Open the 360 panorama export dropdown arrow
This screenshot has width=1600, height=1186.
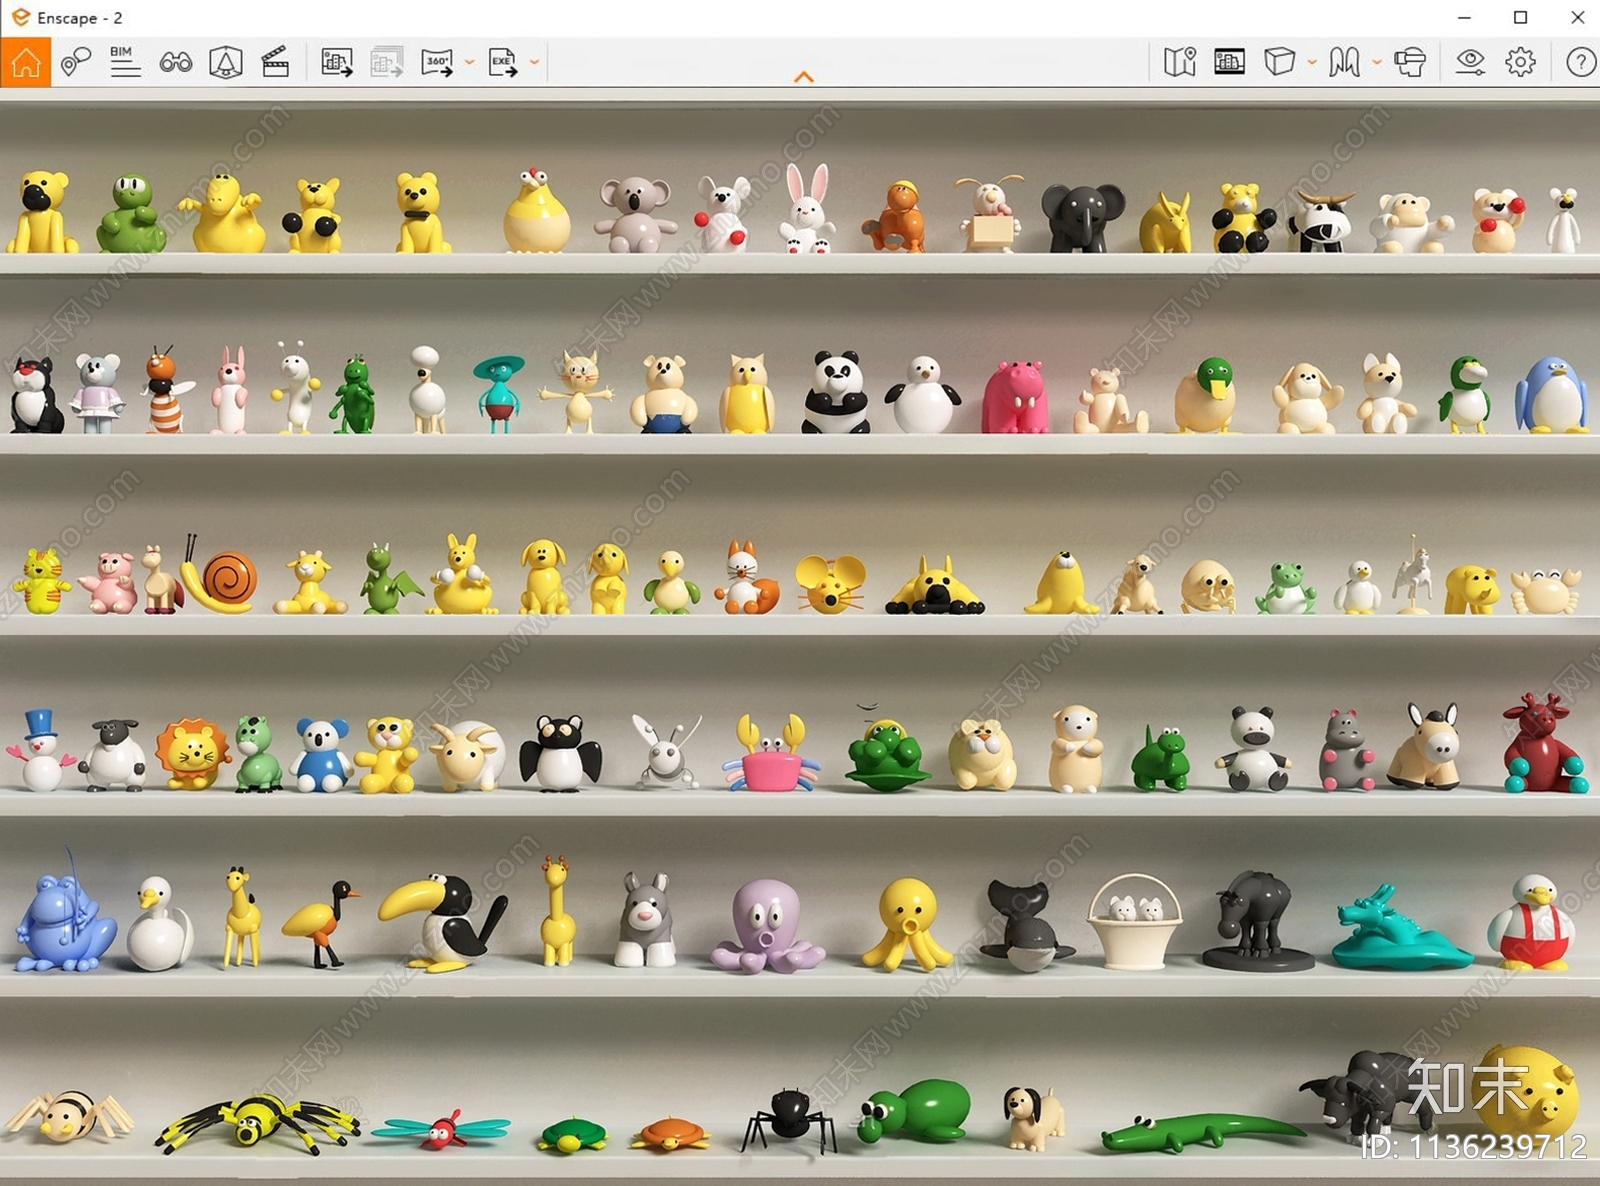(469, 62)
